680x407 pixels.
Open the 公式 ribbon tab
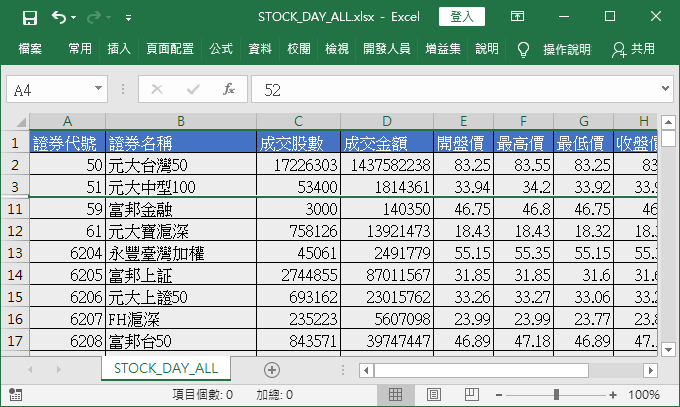[x=221, y=49]
